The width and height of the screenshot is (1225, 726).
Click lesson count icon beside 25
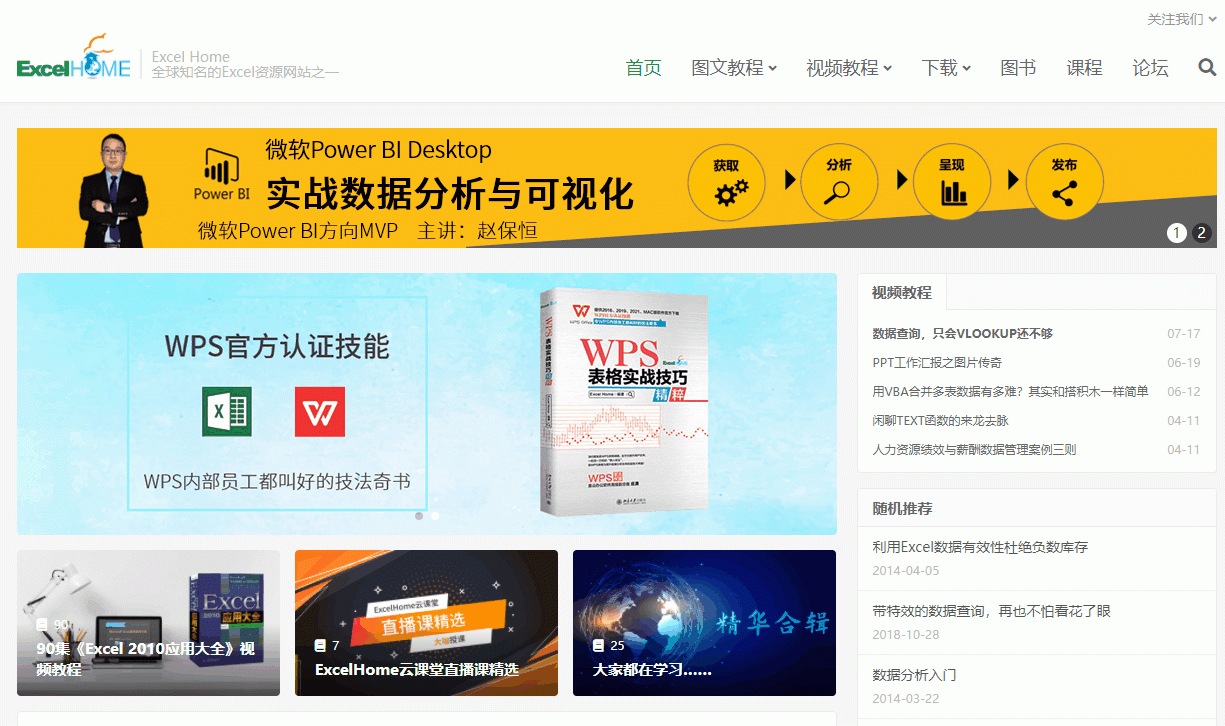[x=598, y=645]
